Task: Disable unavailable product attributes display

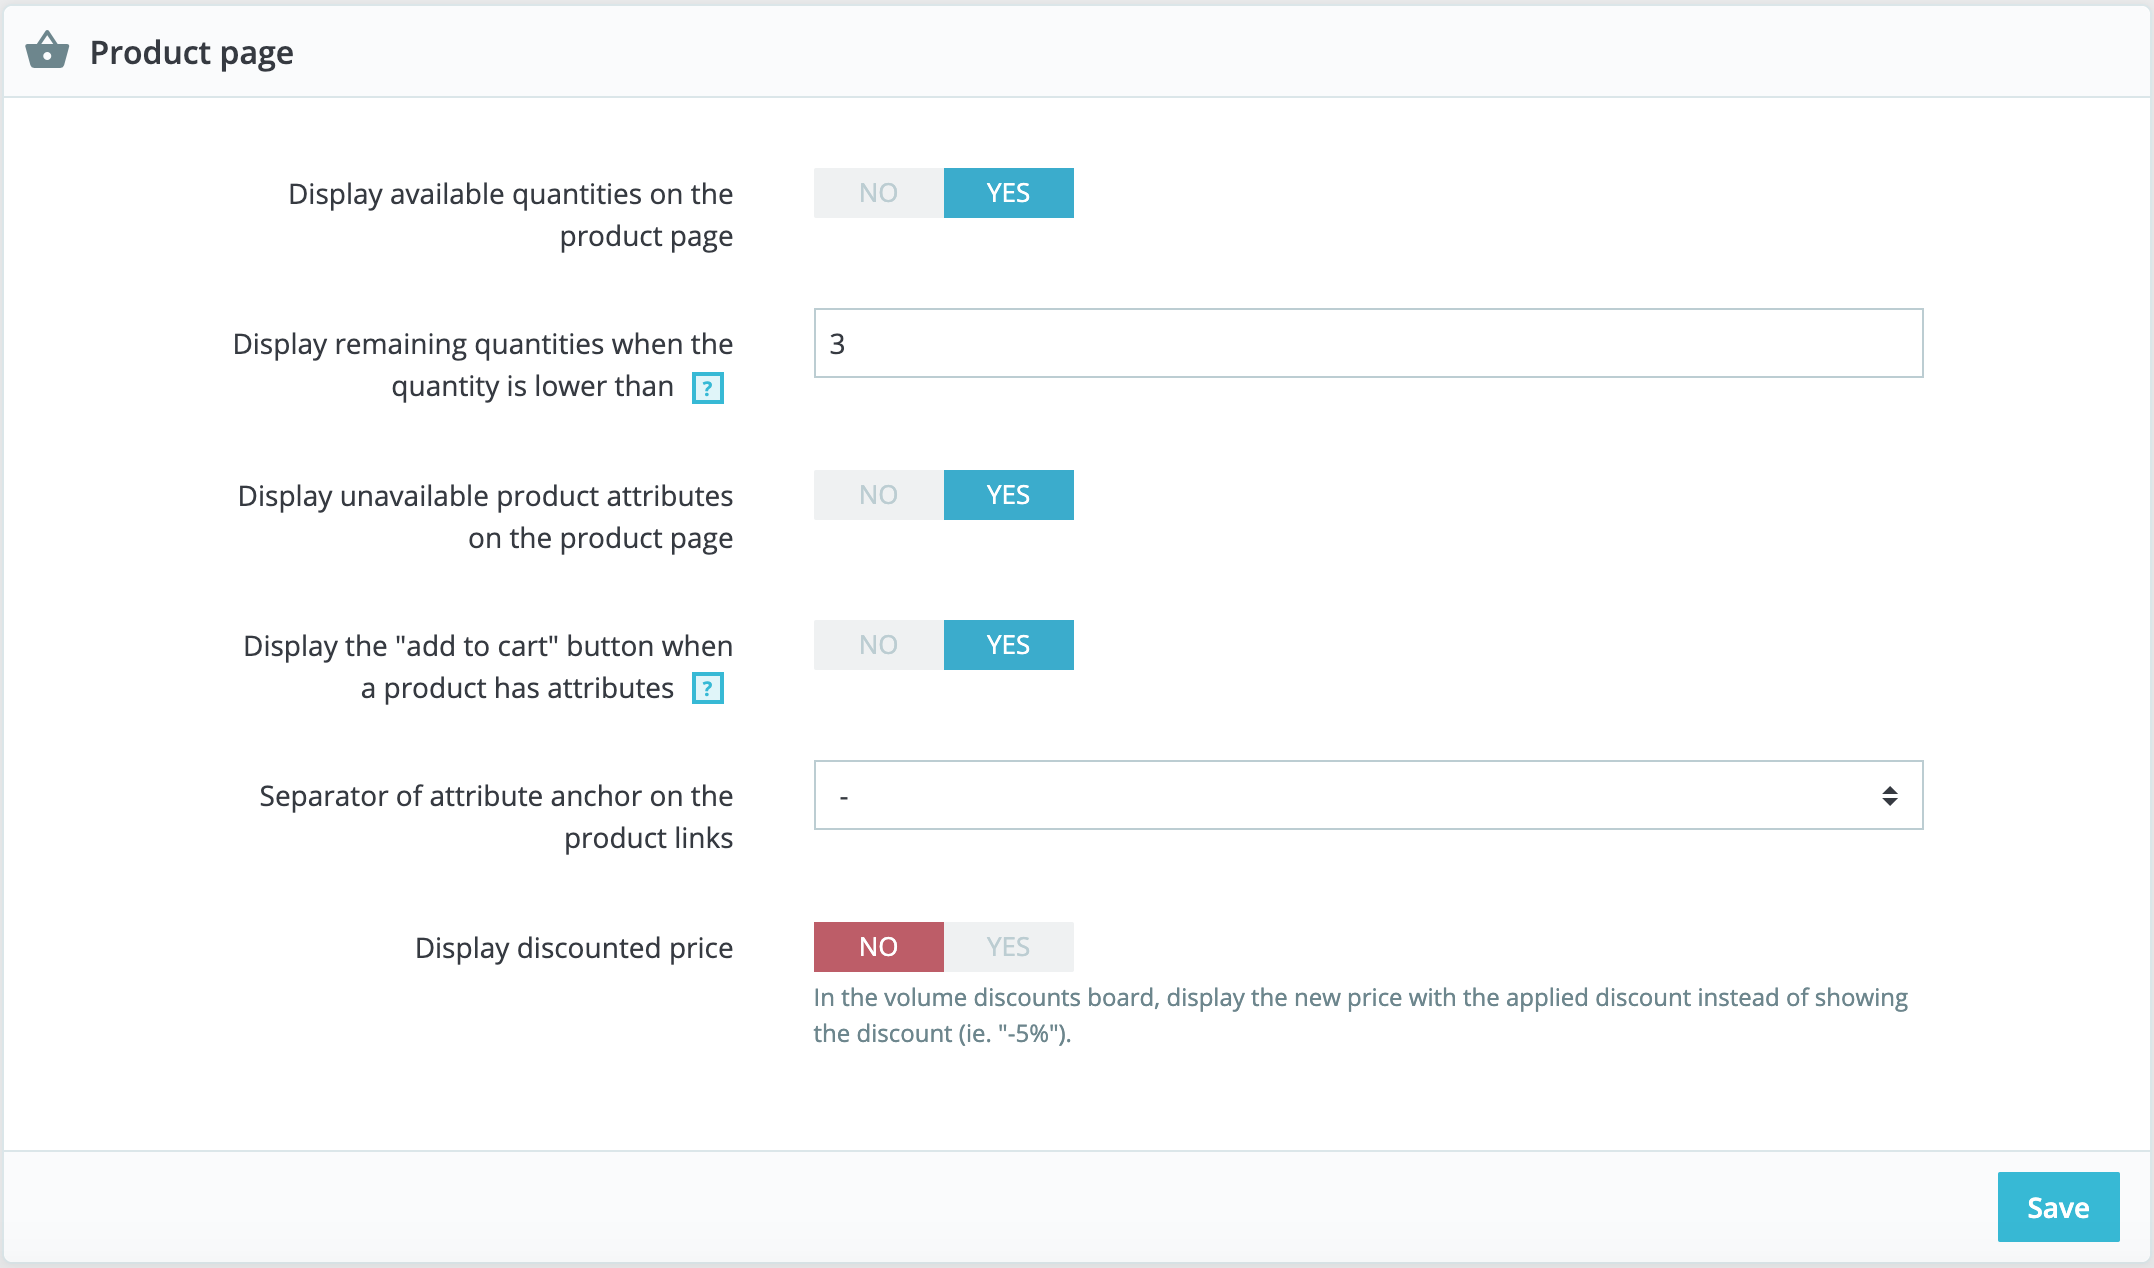Action: pyautogui.click(x=879, y=495)
